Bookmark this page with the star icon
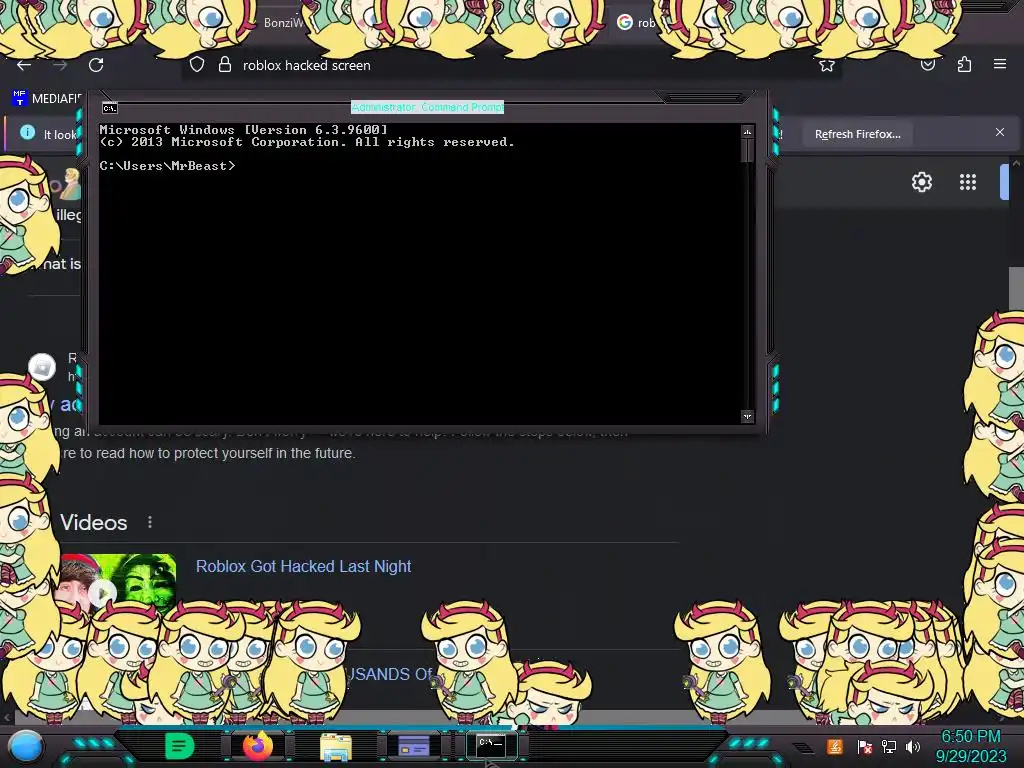 [x=827, y=65]
